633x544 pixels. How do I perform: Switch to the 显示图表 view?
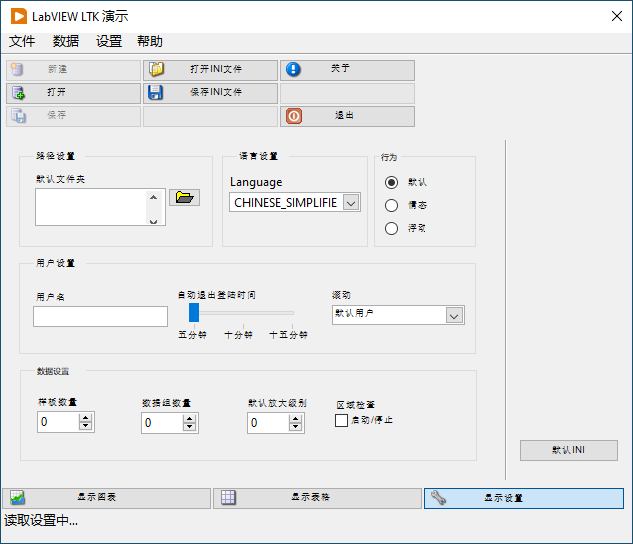point(107,498)
